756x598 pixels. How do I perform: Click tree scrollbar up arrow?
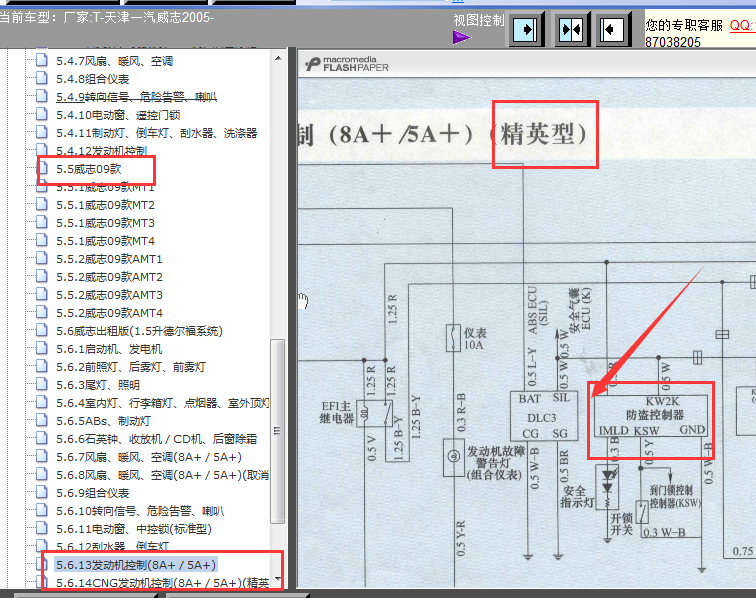pyautogui.click(x=278, y=58)
